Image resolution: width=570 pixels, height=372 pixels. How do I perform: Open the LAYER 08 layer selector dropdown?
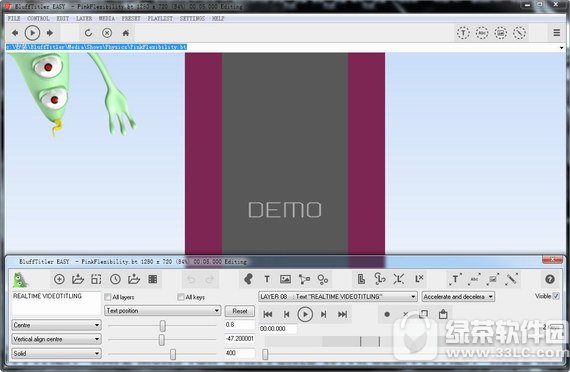point(338,297)
